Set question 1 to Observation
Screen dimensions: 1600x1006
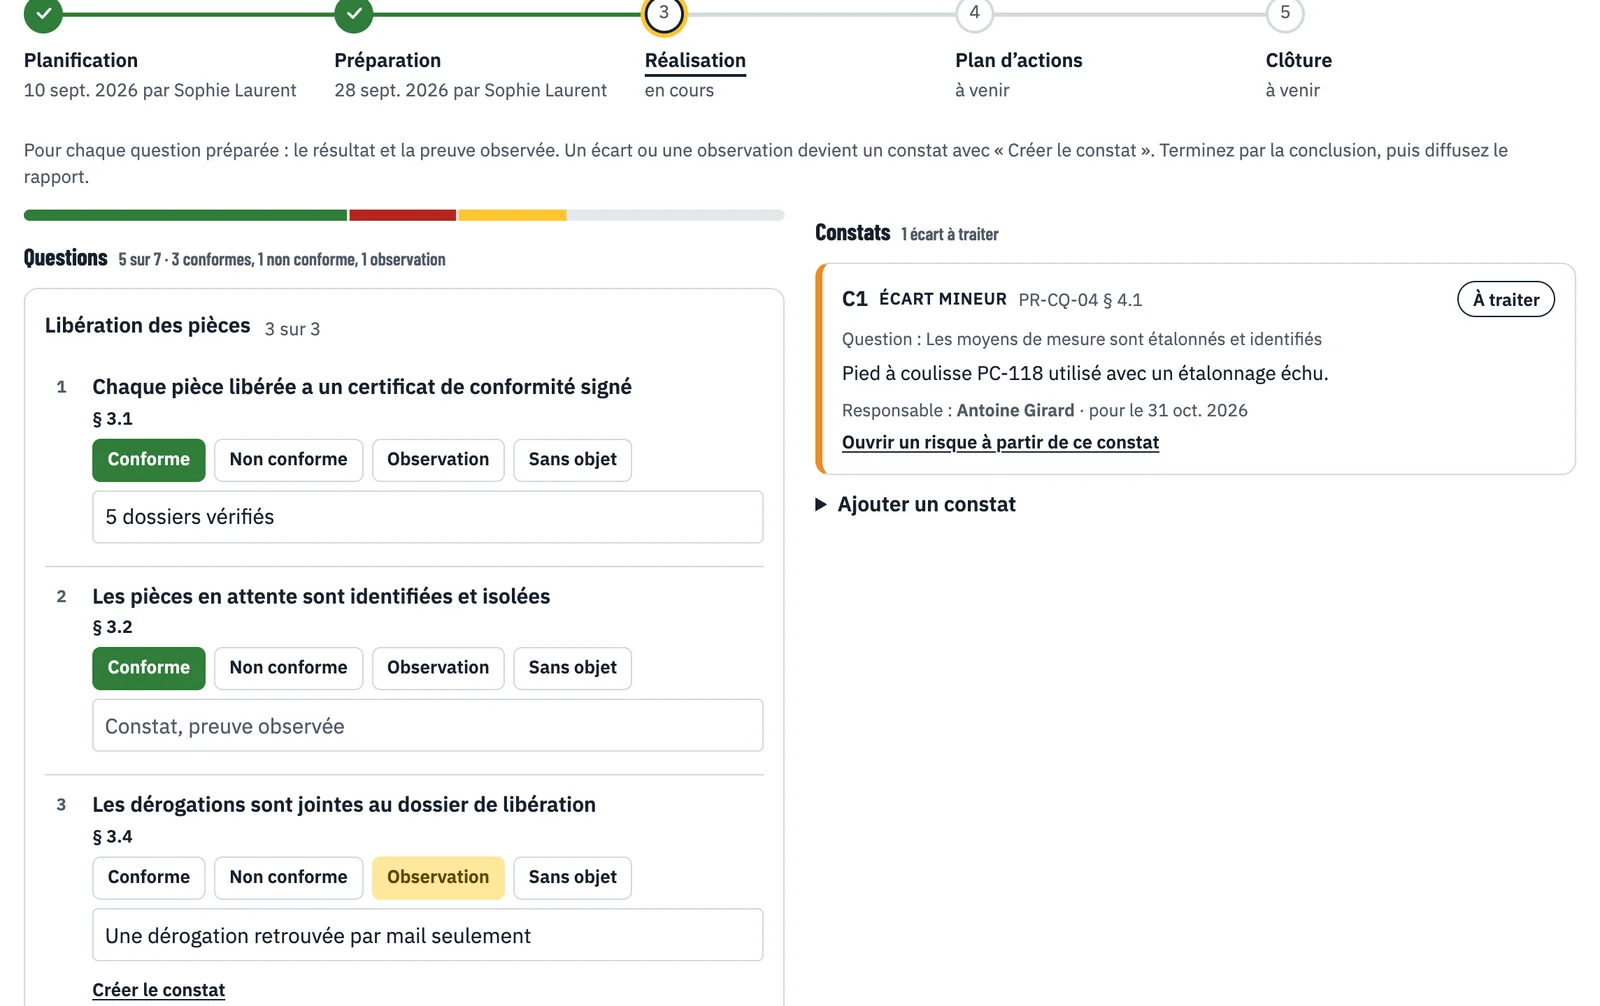pyautogui.click(x=438, y=460)
